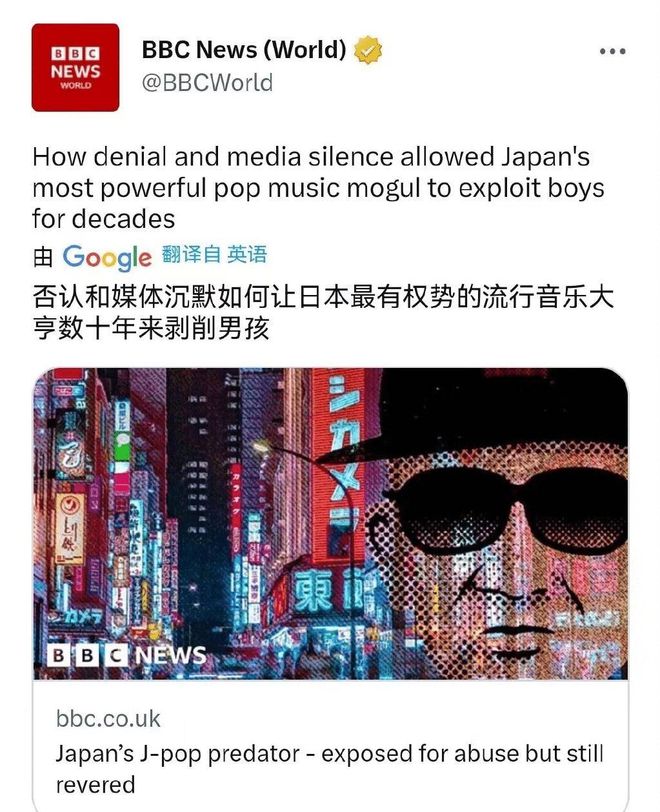Click the gold verified badge

coord(367,50)
